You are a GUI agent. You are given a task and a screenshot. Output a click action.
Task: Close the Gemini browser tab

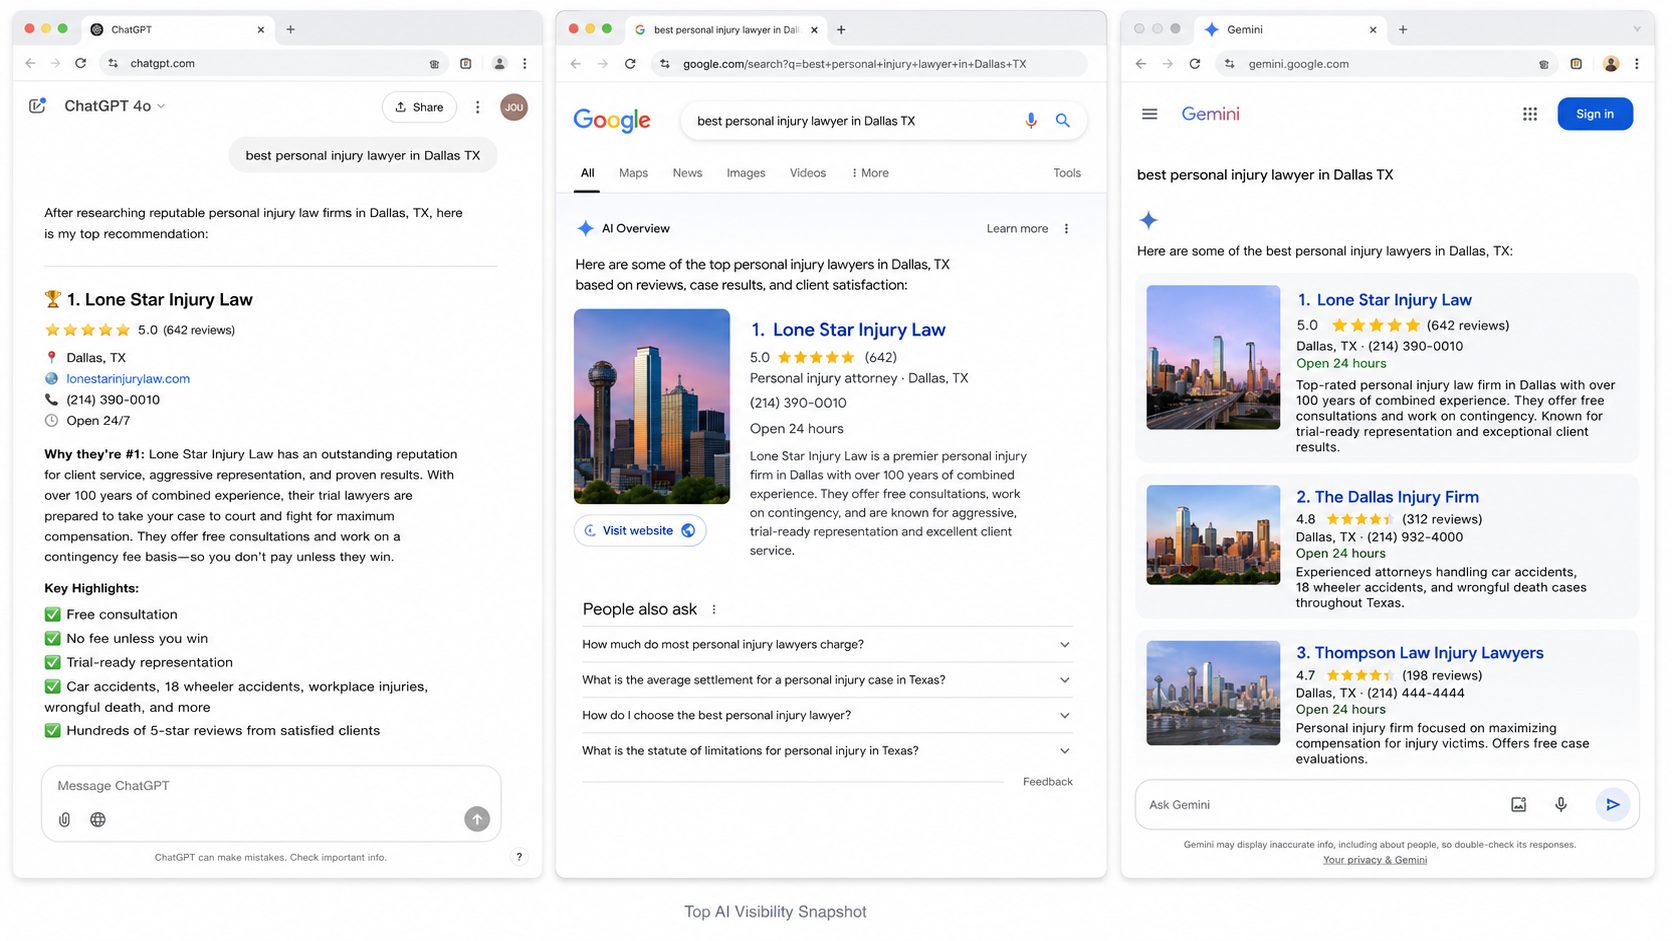pos(1373,30)
